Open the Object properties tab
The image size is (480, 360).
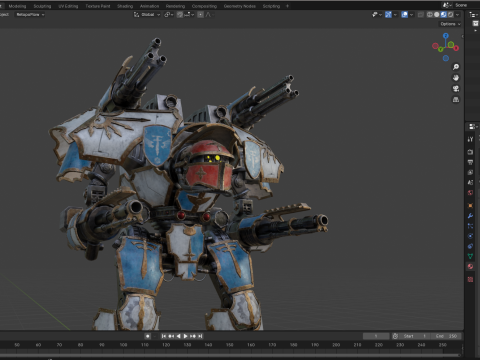pyautogui.click(x=470, y=205)
